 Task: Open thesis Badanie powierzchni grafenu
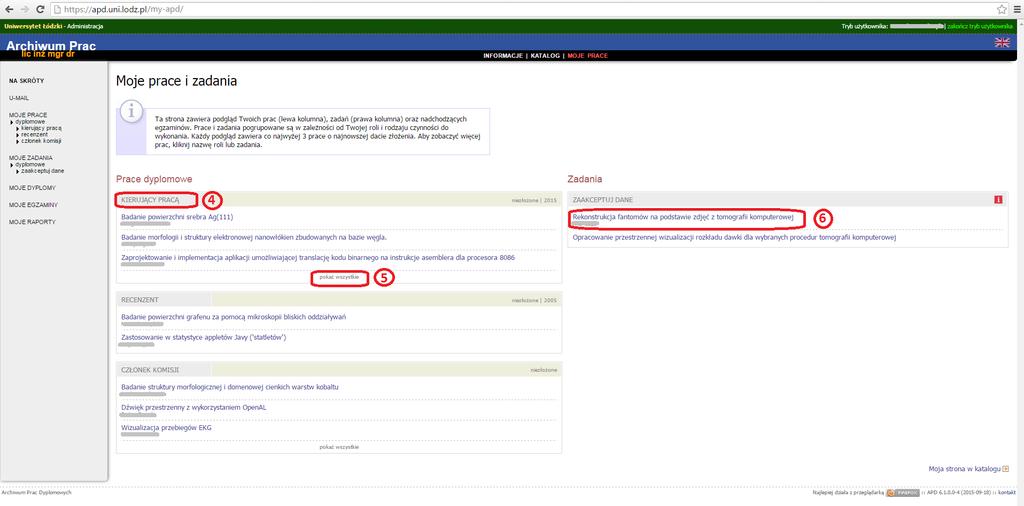tap(233, 317)
